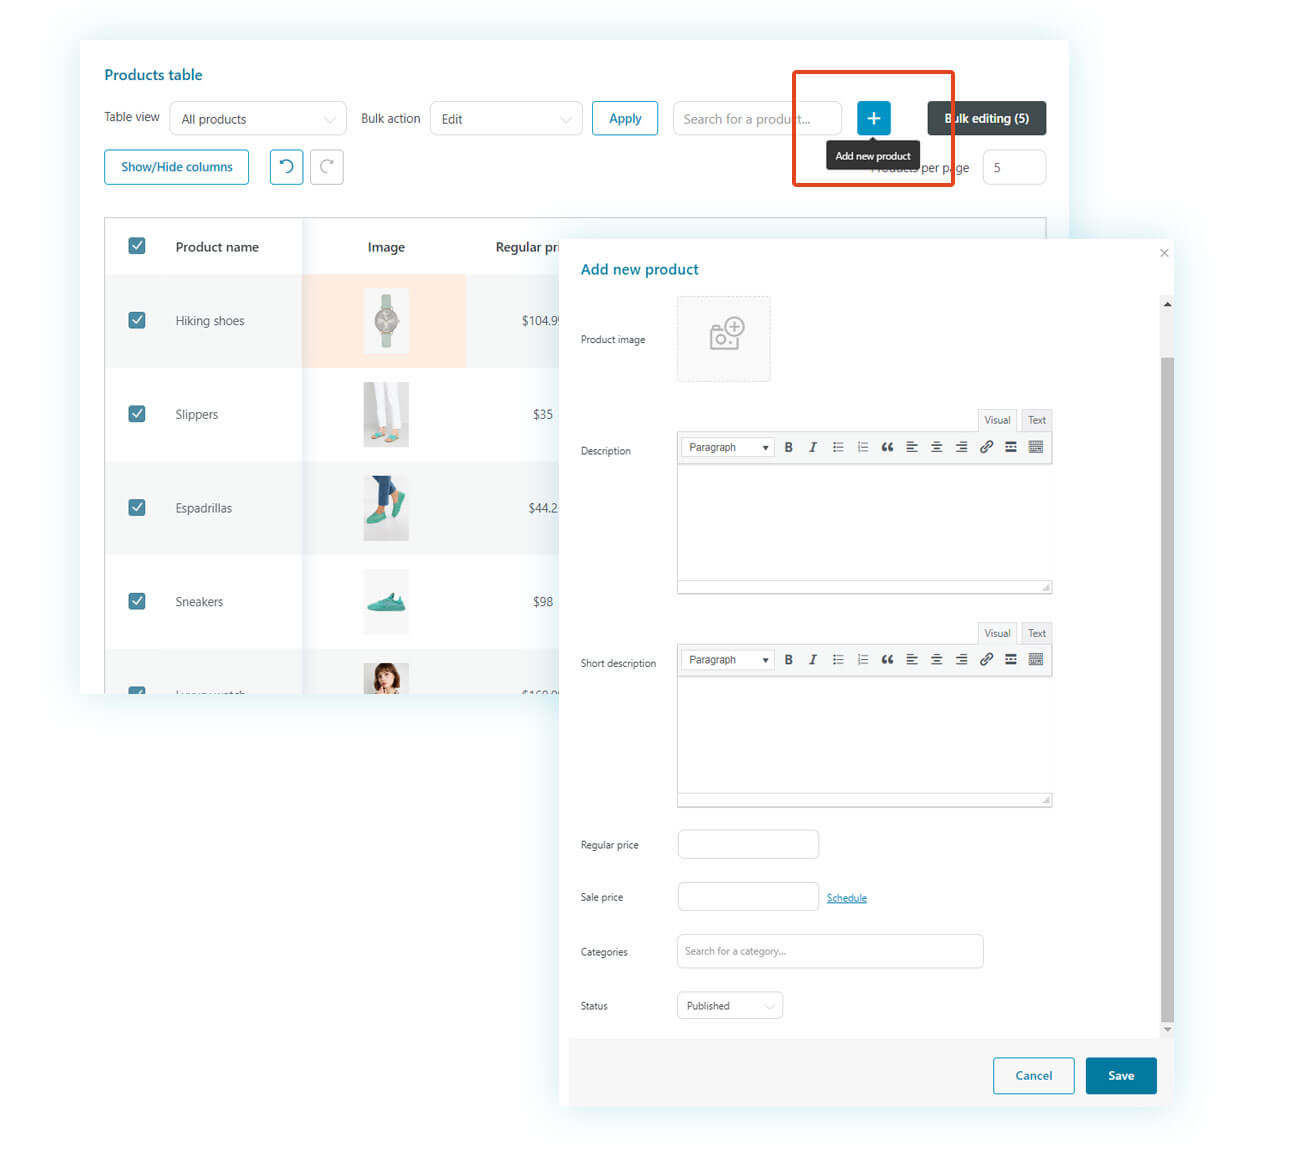Uncheck the Slippers row checkbox
1300x1150 pixels.
point(137,414)
